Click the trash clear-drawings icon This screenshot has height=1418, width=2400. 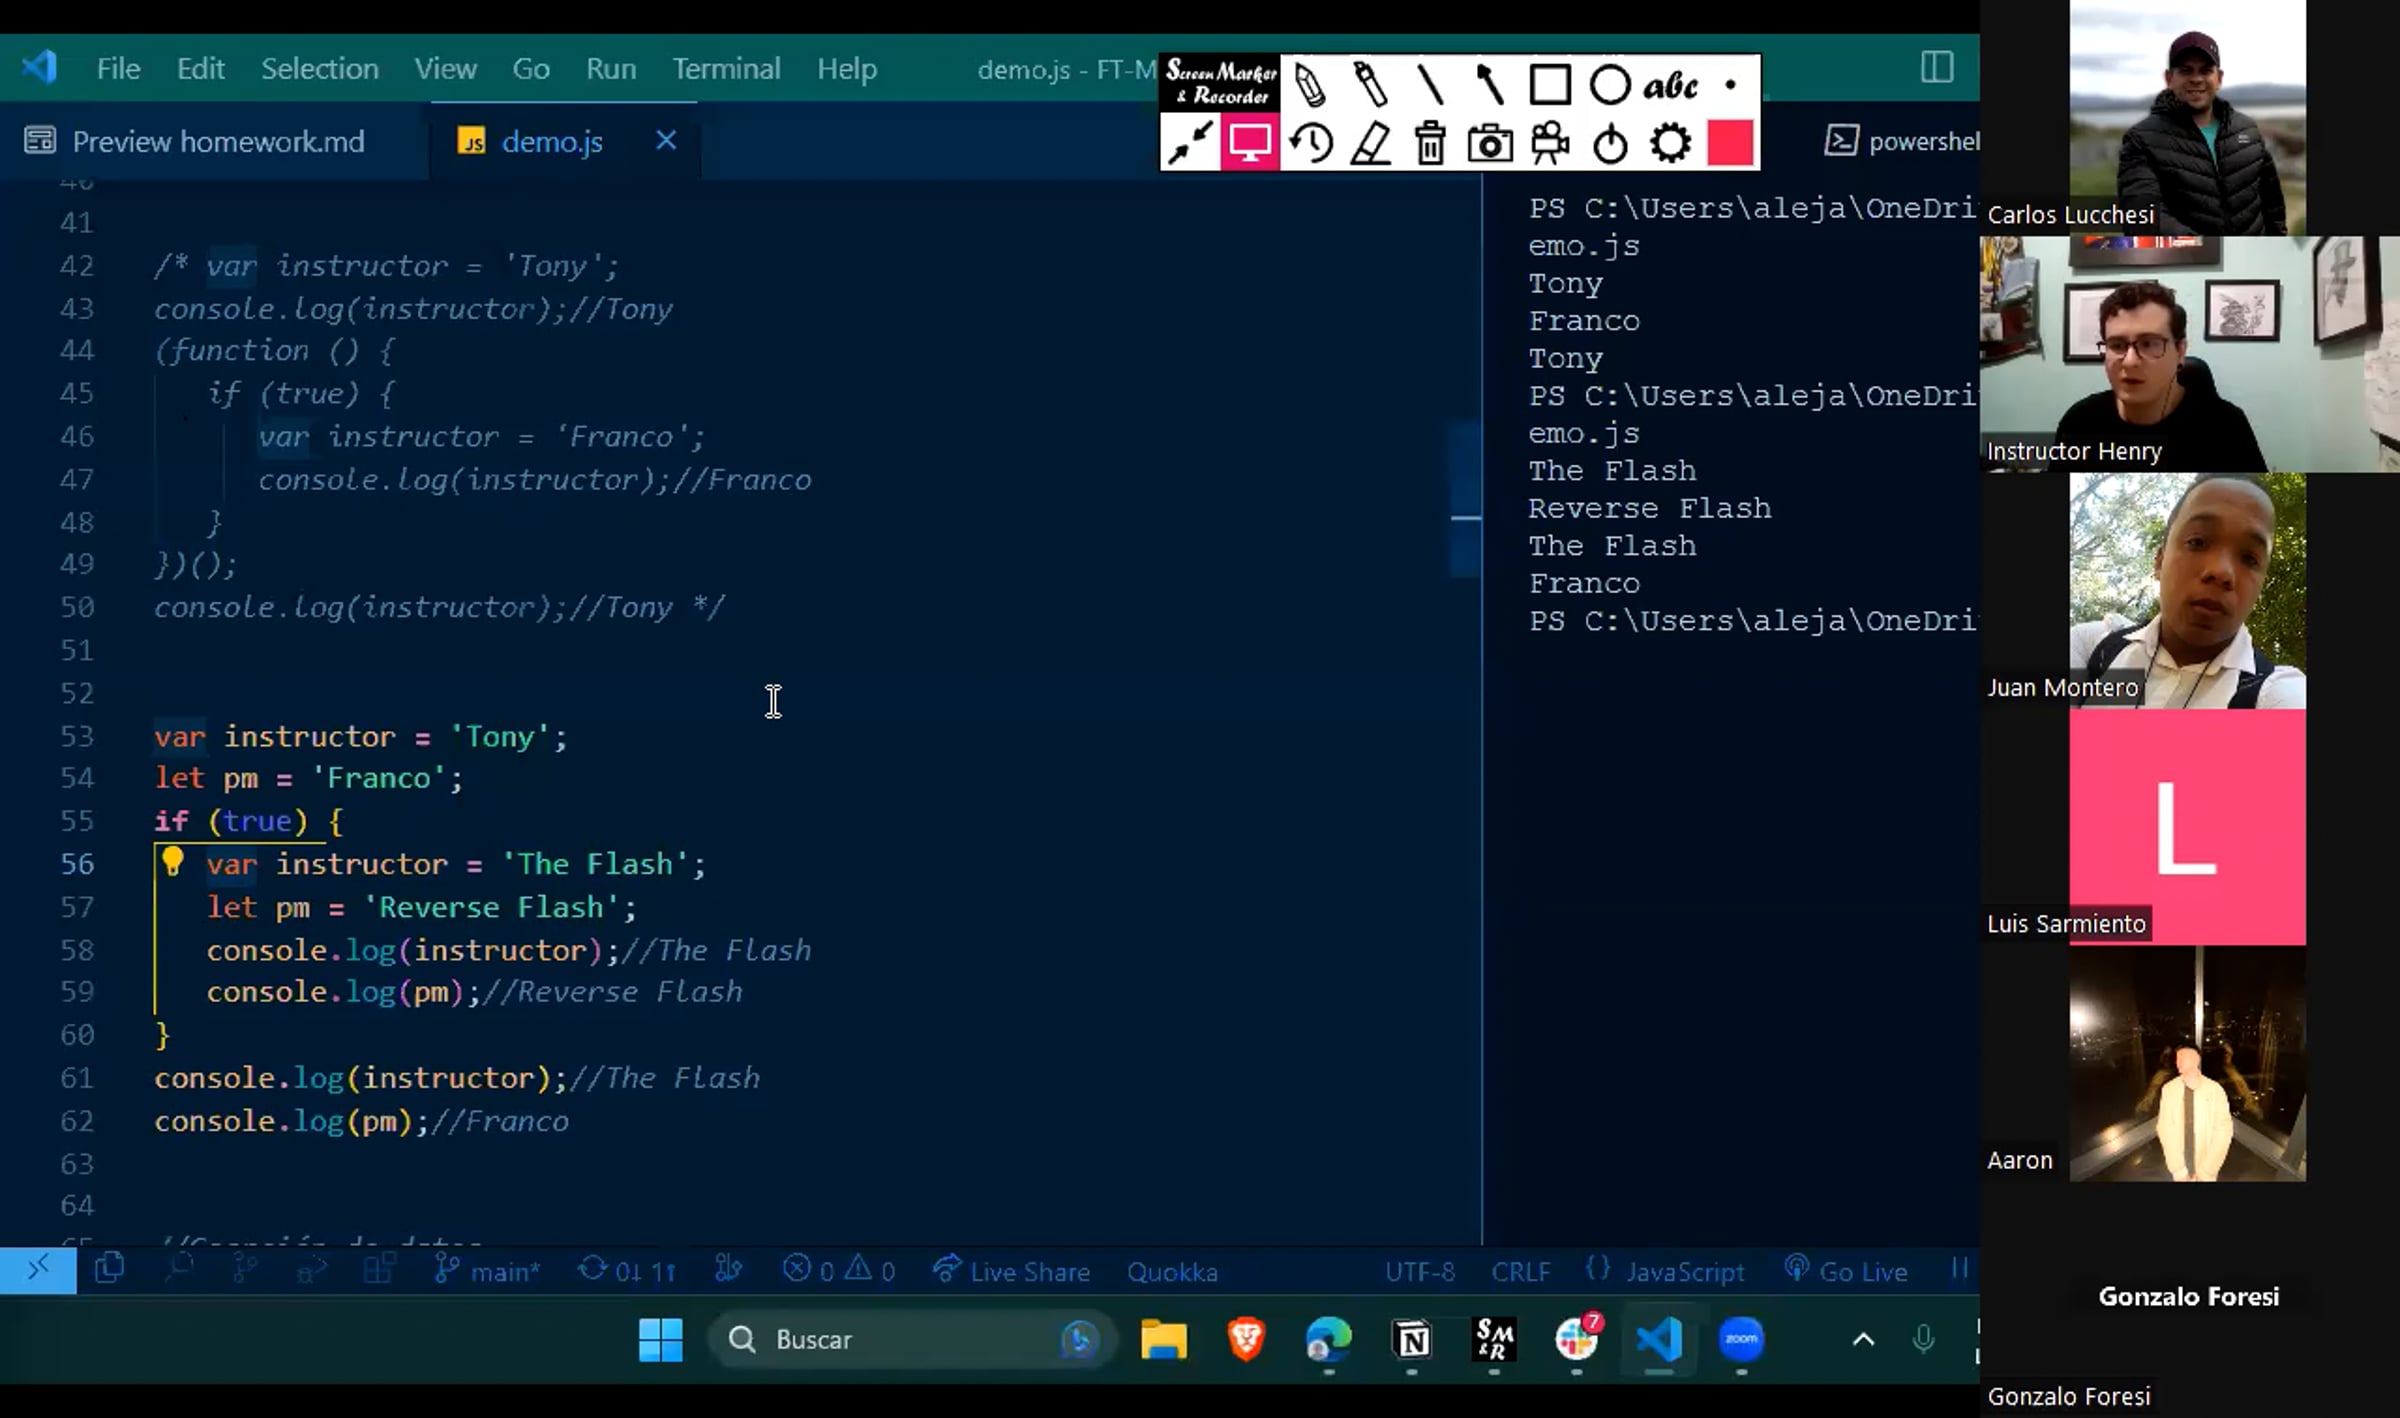coord(1430,144)
